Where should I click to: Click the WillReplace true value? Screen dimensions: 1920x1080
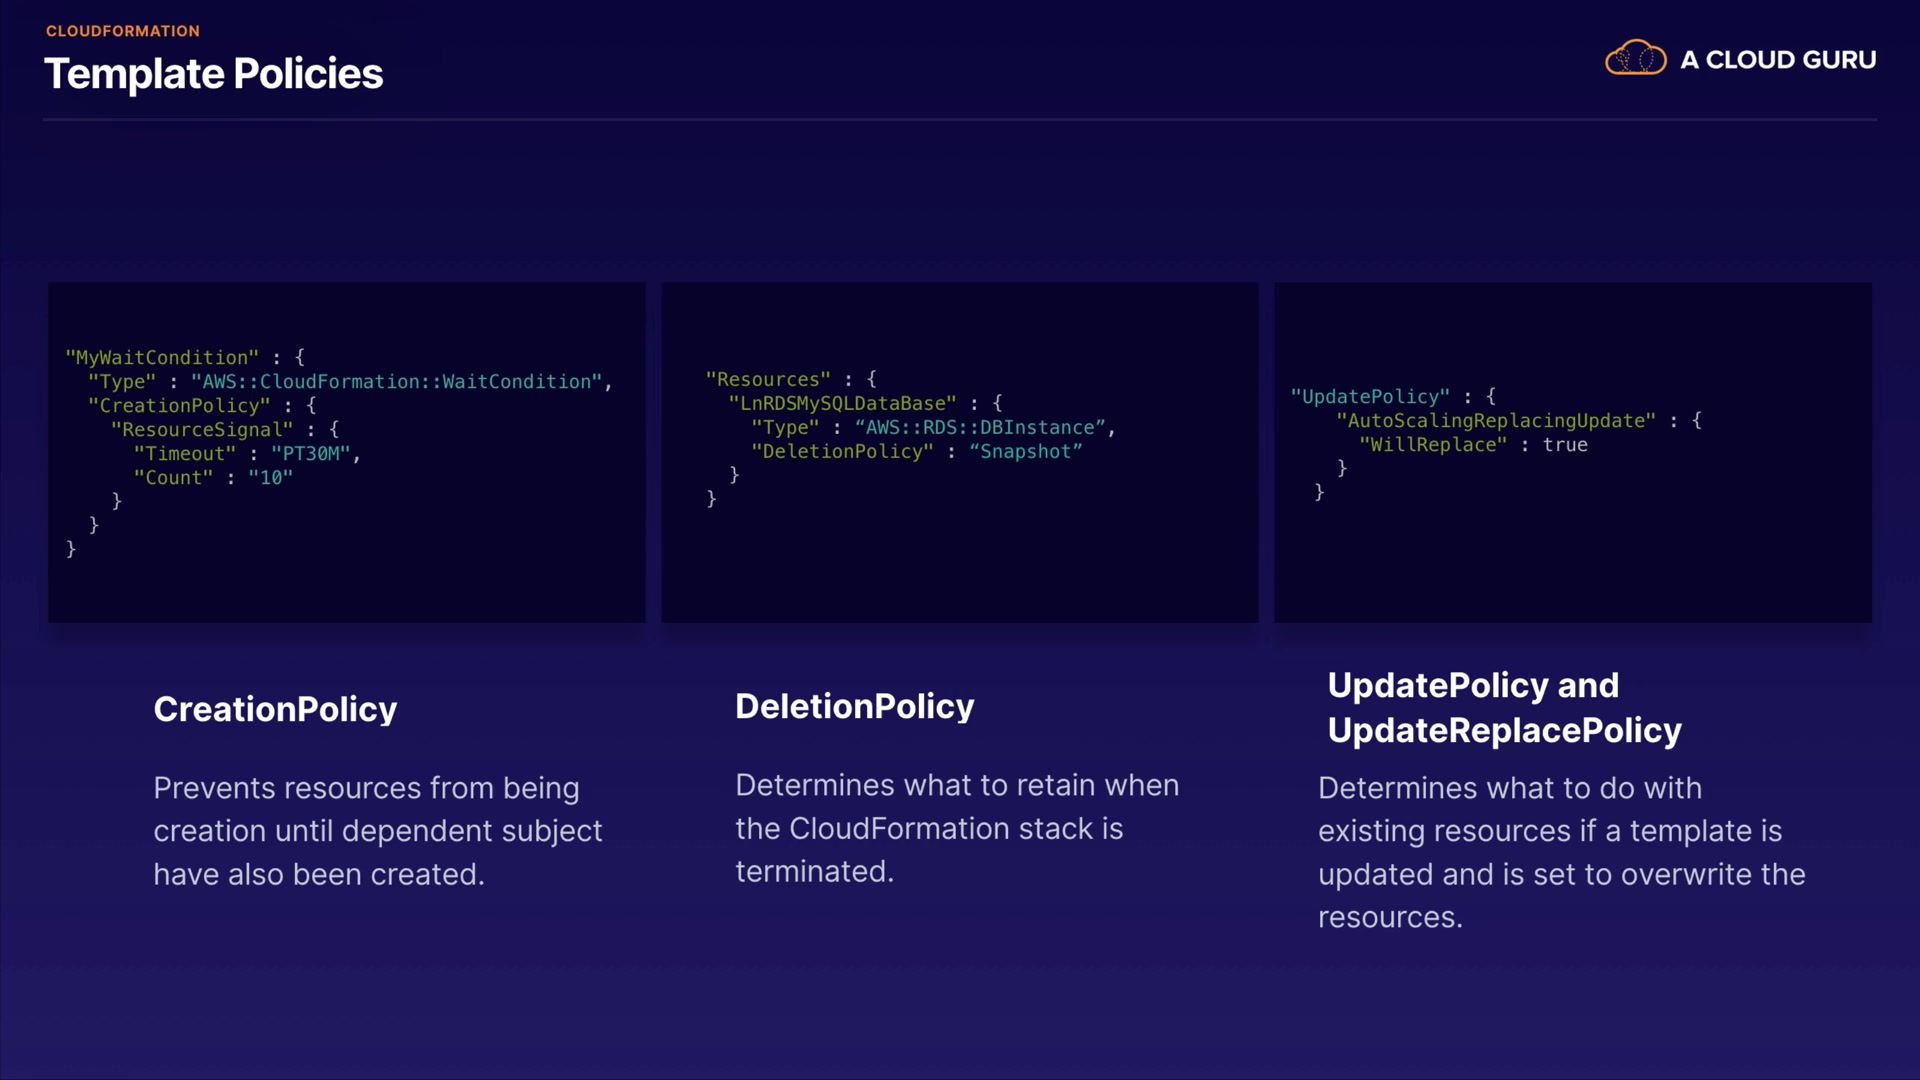(1565, 445)
